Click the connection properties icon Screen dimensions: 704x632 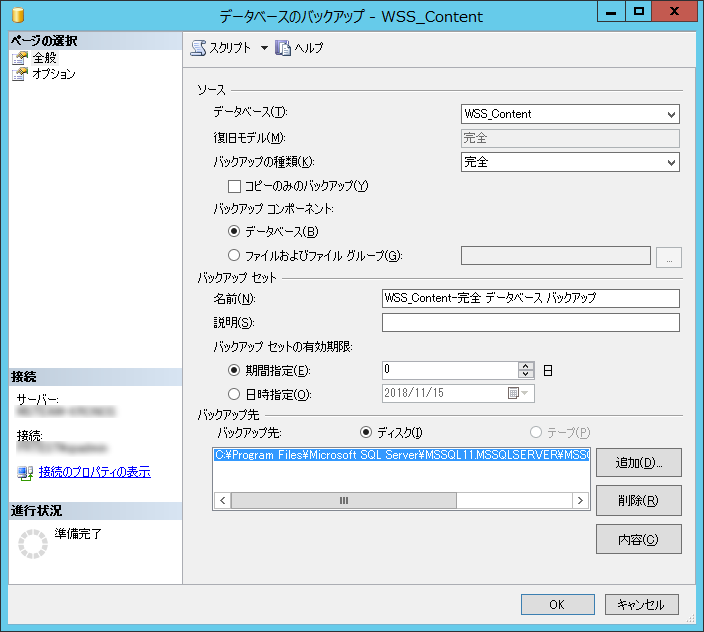point(25,473)
